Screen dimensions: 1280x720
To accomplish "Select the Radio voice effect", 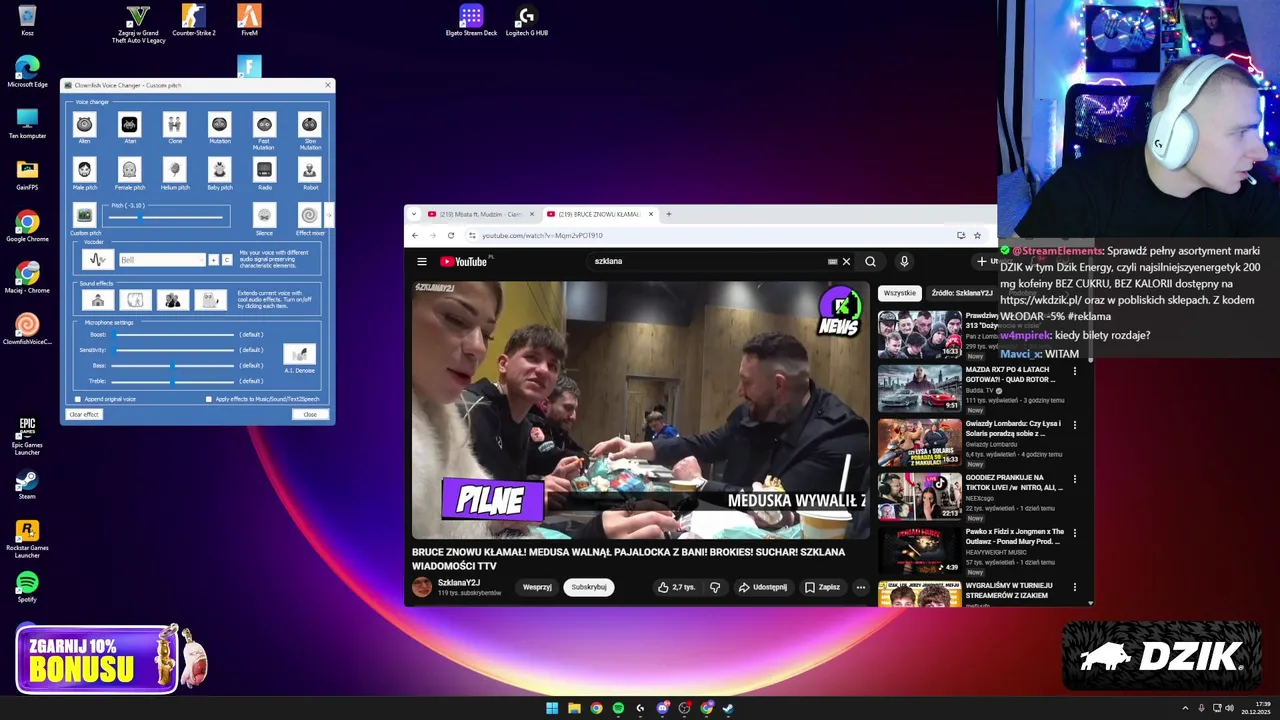I will 264,169.
